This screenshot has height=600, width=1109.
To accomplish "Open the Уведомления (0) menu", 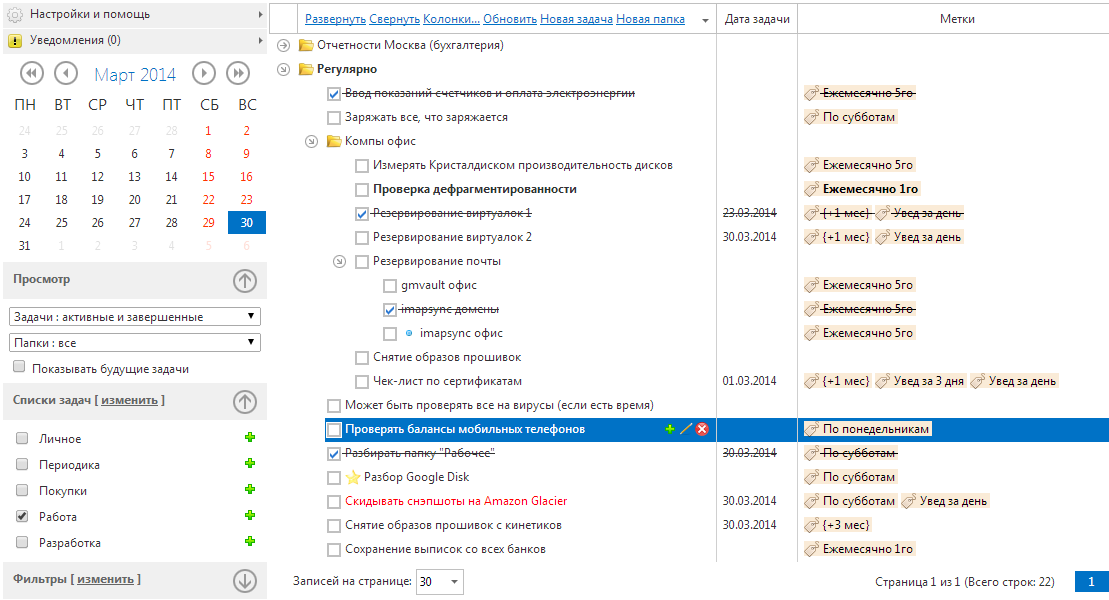I will click(134, 40).
